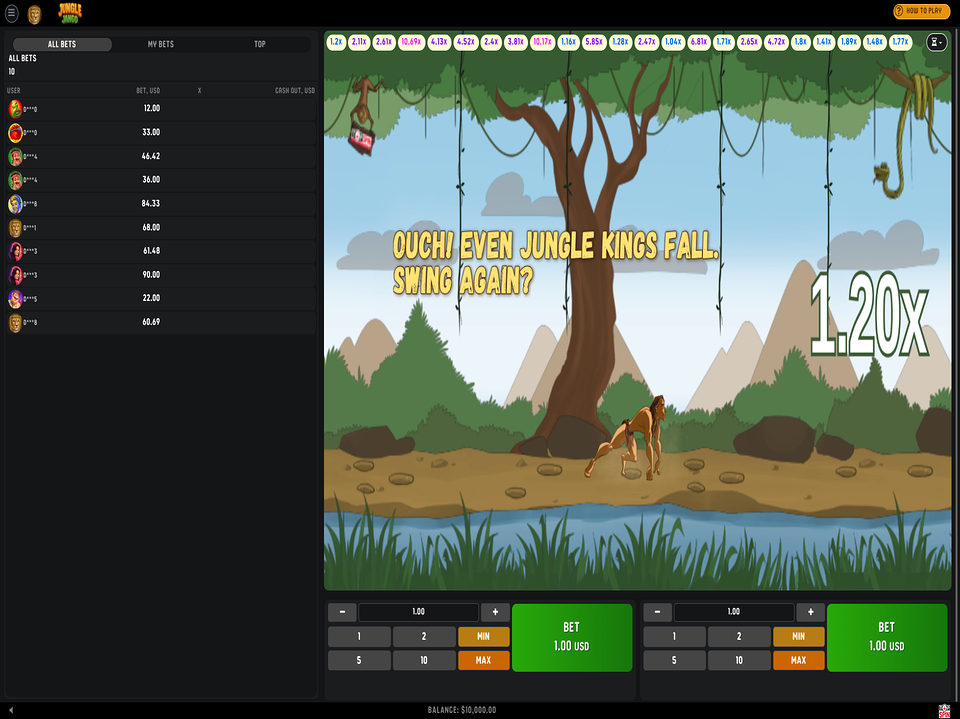
Task: Open the hamburger menu icon
Action: pyautogui.click(x=12, y=13)
